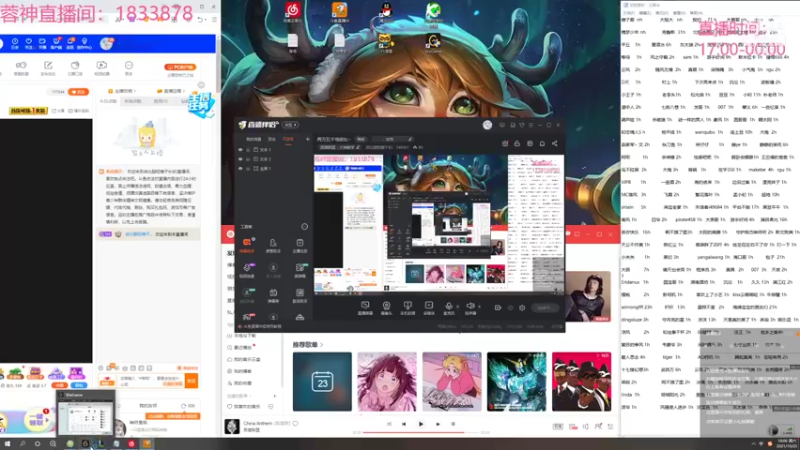
Task: Open my music cloud disk in music sidebar
Action: [x=244, y=360]
